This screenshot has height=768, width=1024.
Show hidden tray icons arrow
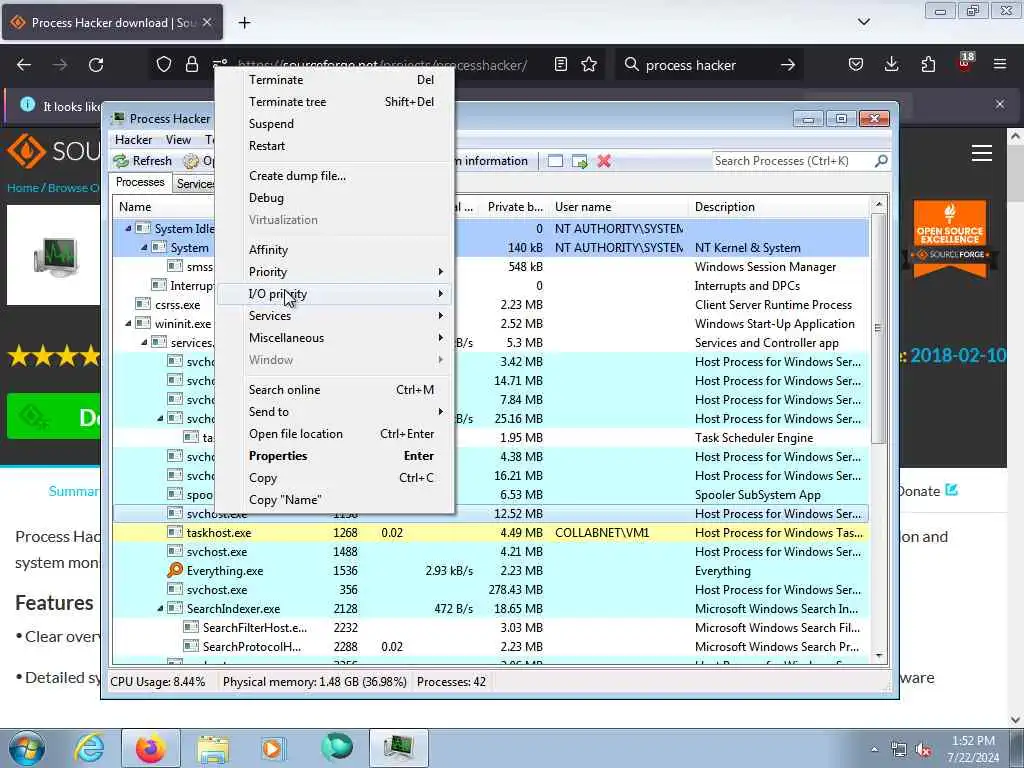click(x=874, y=750)
